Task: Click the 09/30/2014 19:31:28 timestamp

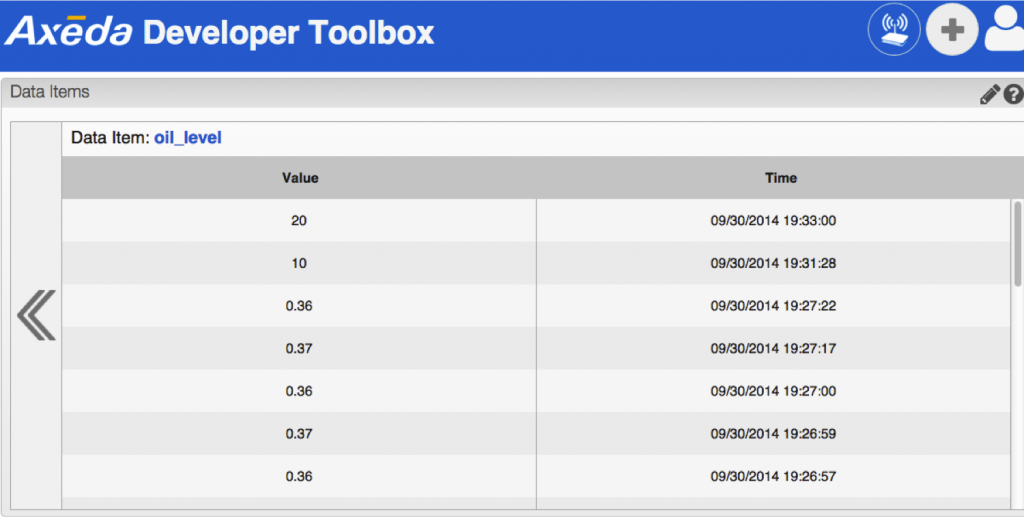Action: tap(773, 263)
